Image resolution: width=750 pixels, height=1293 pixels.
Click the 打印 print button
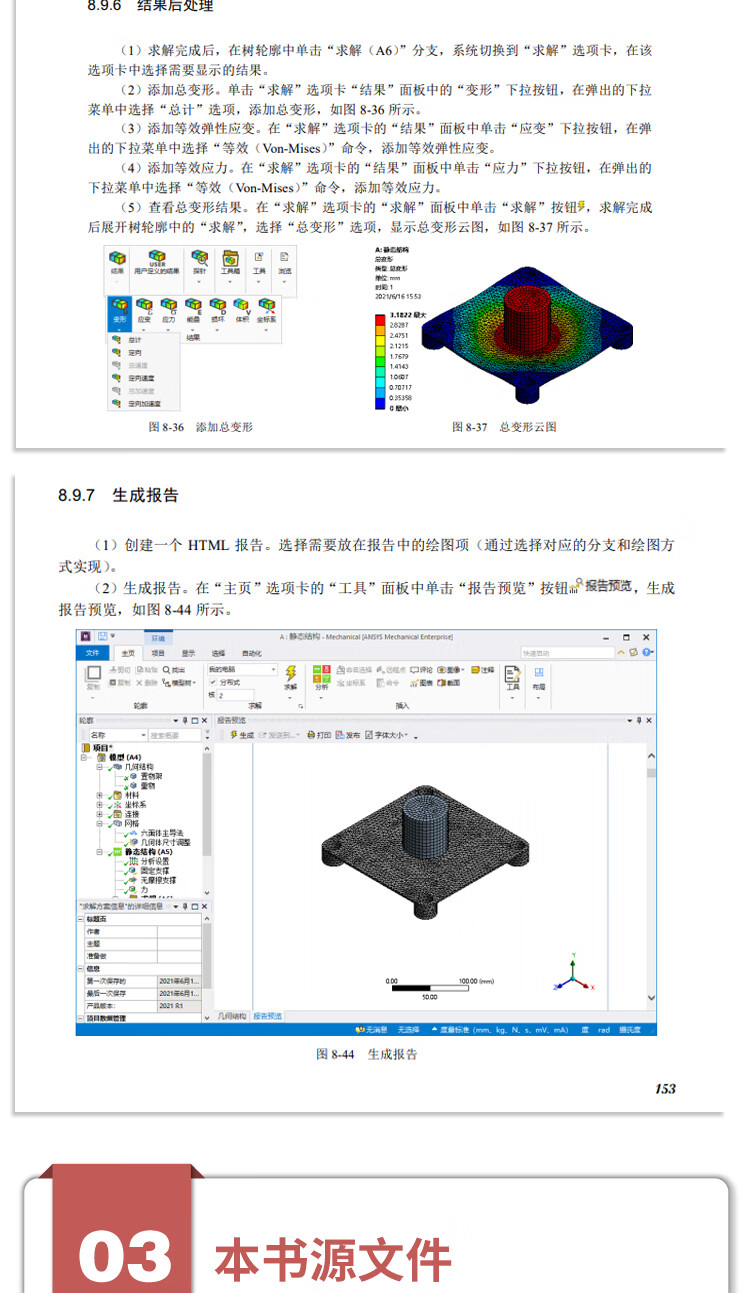tap(319, 735)
